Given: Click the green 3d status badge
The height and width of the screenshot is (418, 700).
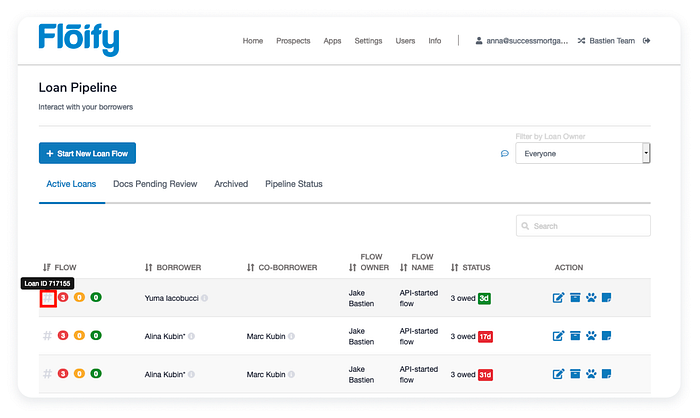Looking at the screenshot, I should [x=484, y=298].
